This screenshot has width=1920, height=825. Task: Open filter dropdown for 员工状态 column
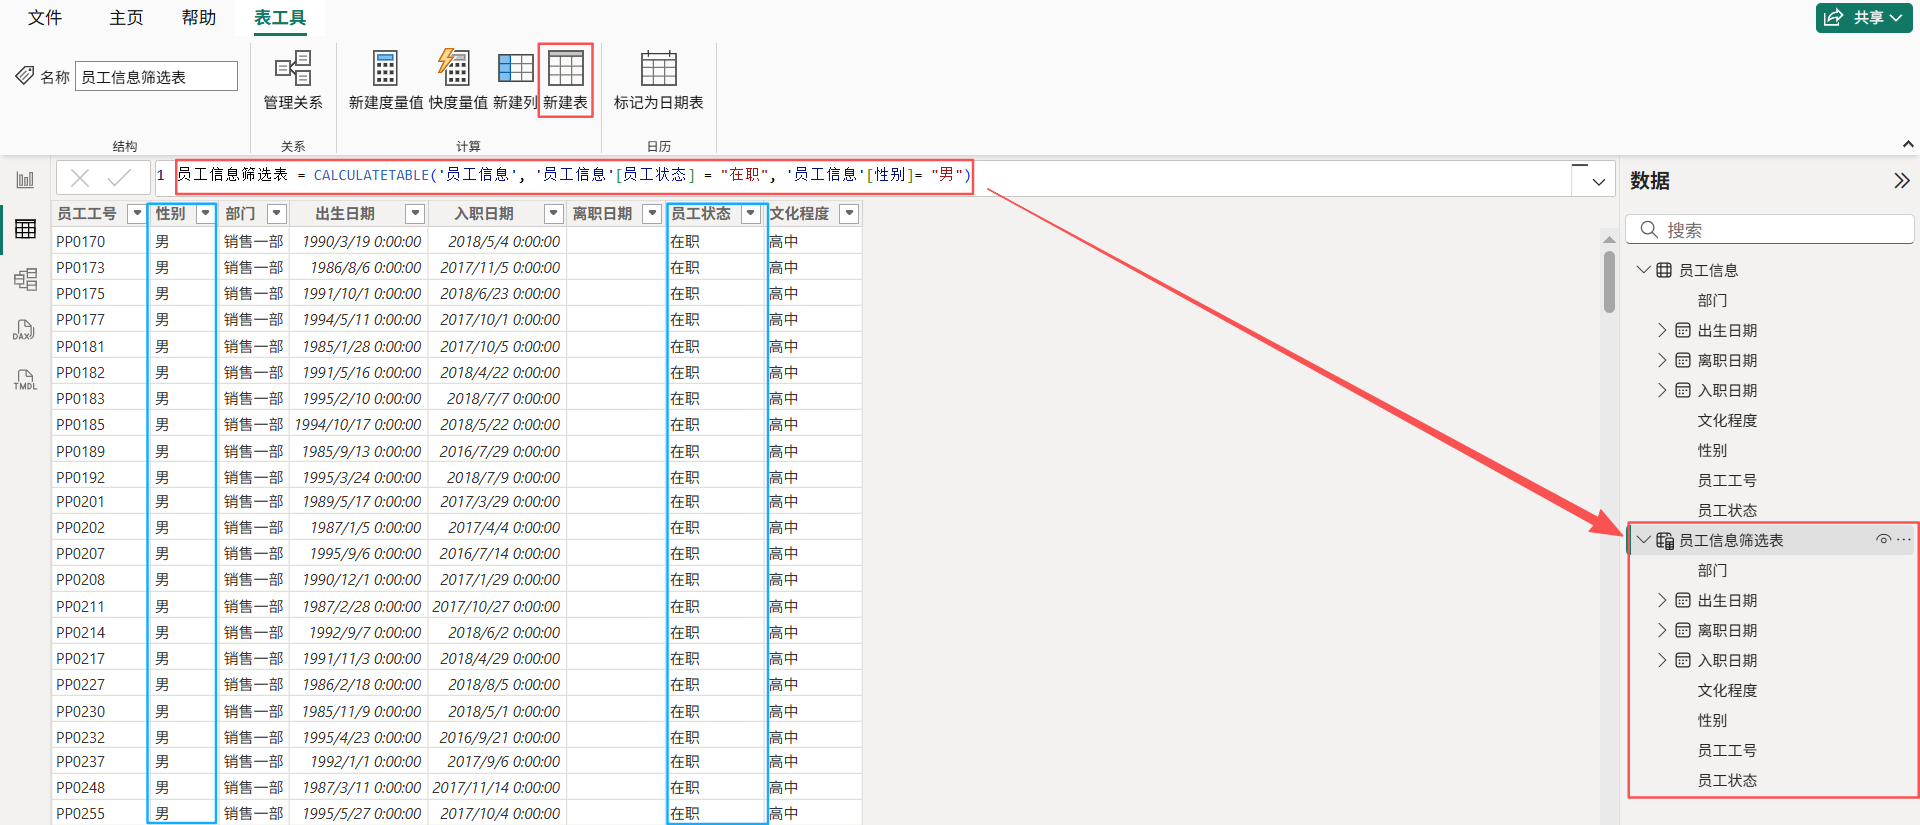[750, 213]
